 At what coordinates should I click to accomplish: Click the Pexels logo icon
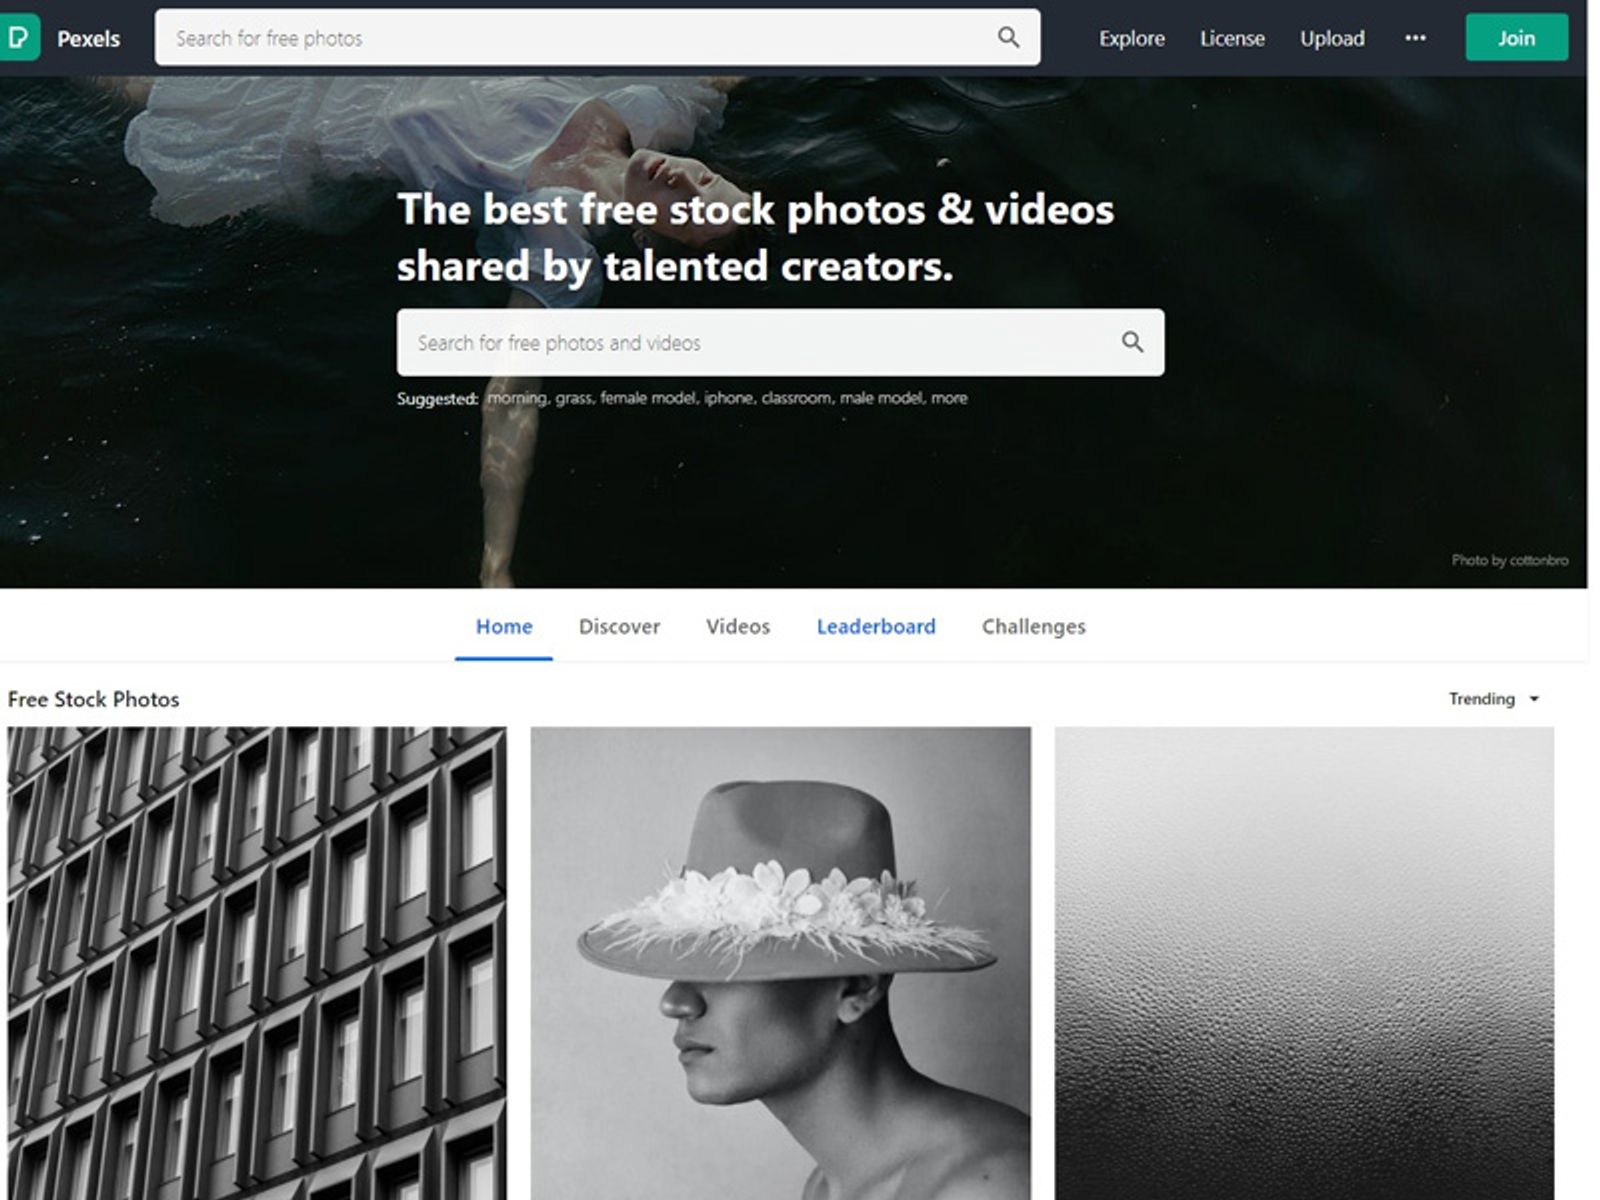[19, 38]
